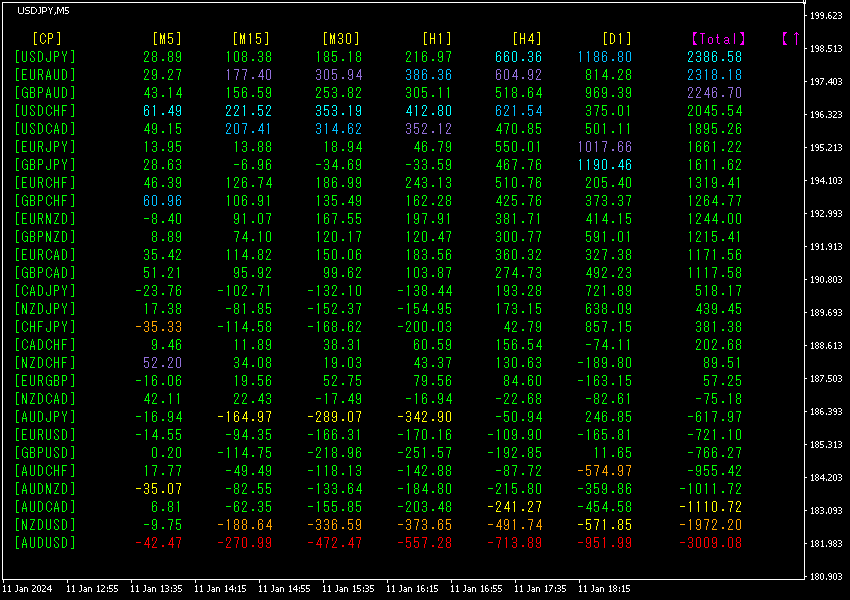
Task: Open the [USDJPY] pair label
Action: point(45,56)
